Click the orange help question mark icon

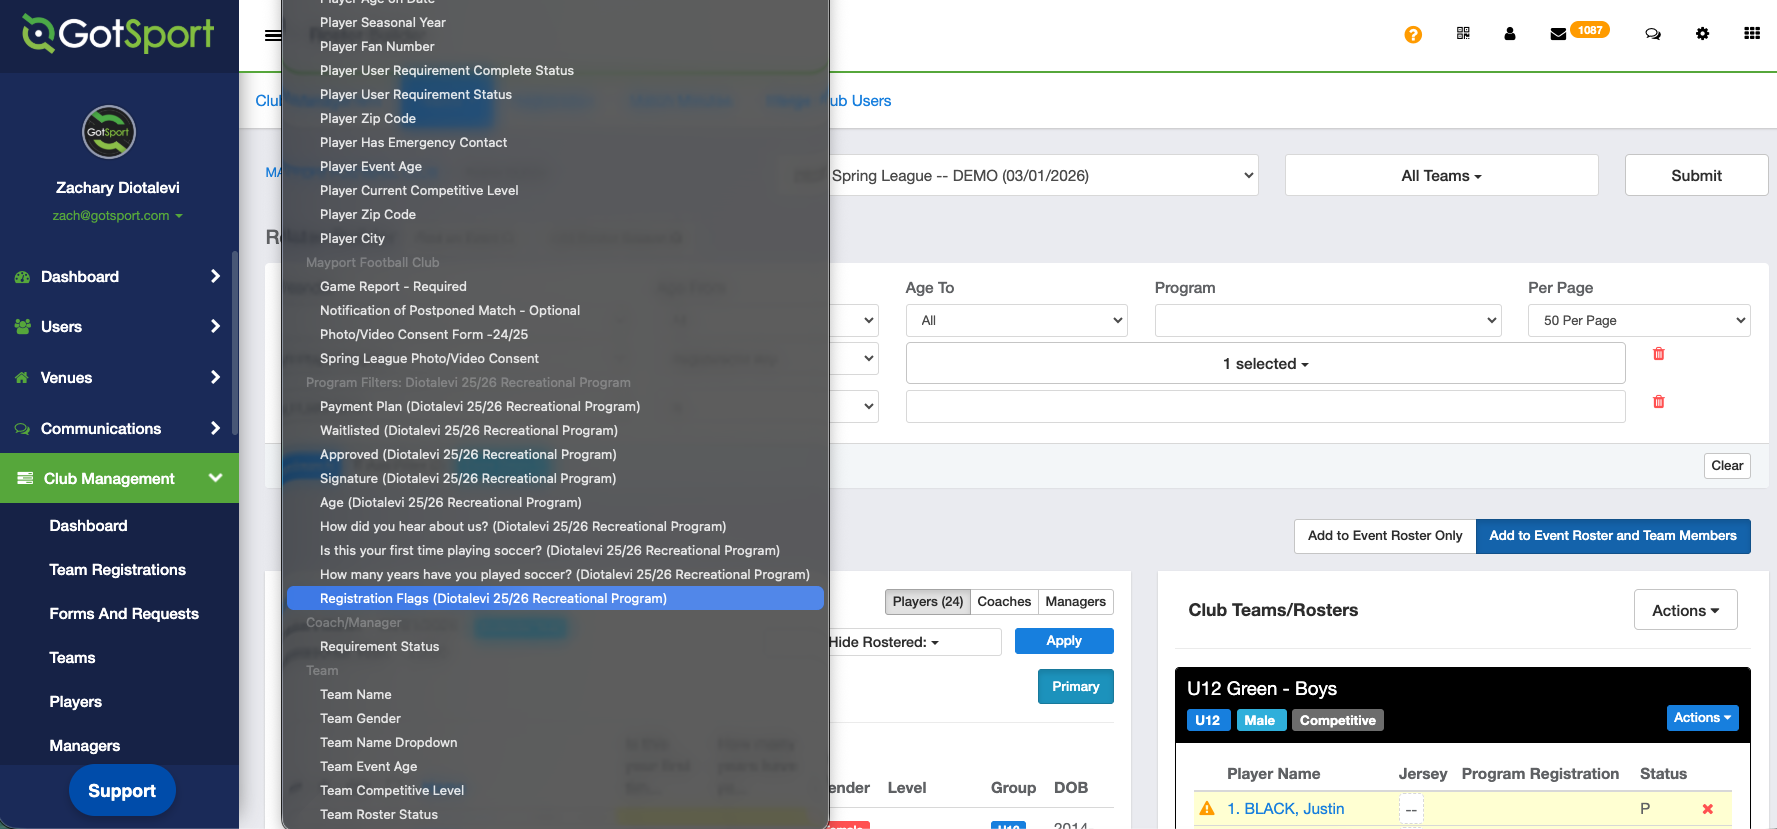pos(1412,35)
